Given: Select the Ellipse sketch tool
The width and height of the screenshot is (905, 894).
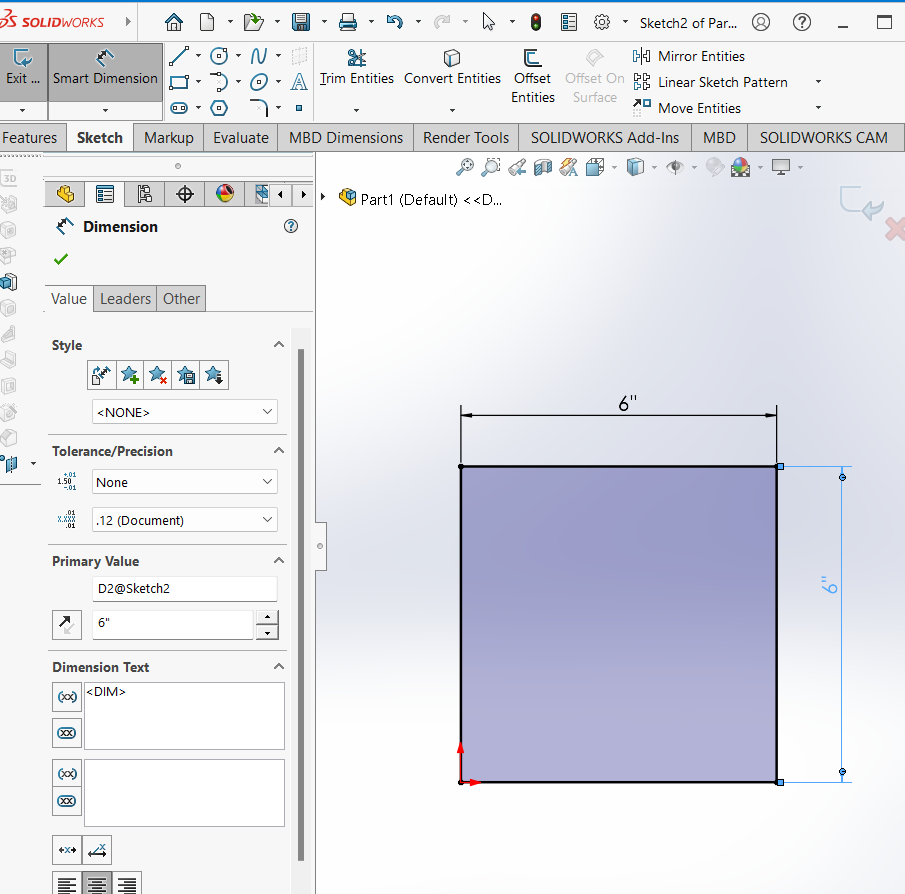Looking at the screenshot, I should [259, 82].
